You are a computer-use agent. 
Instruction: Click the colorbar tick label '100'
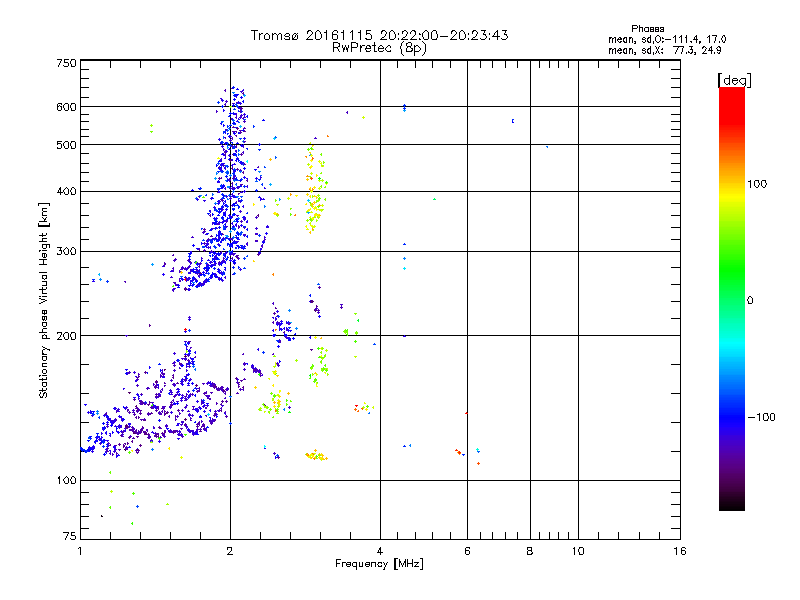pos(757,184)
